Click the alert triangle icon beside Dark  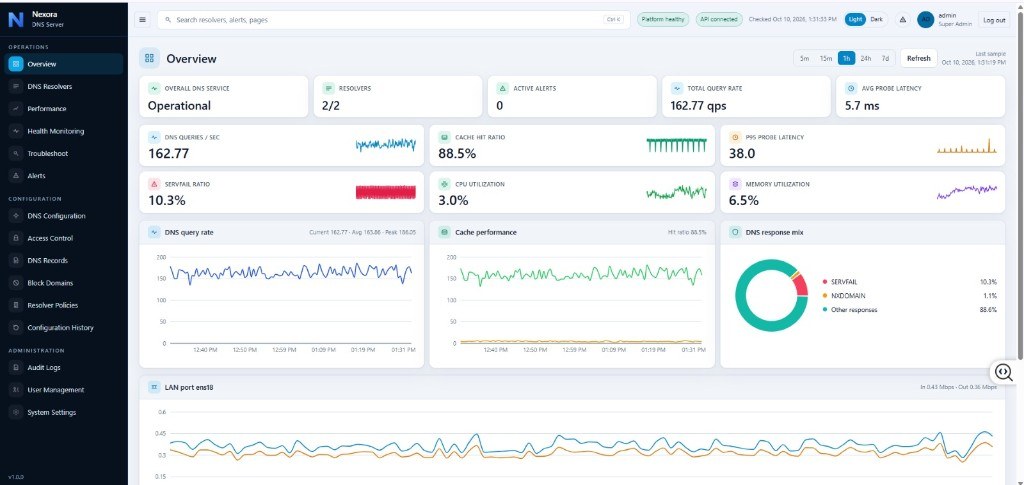[903, 20]
